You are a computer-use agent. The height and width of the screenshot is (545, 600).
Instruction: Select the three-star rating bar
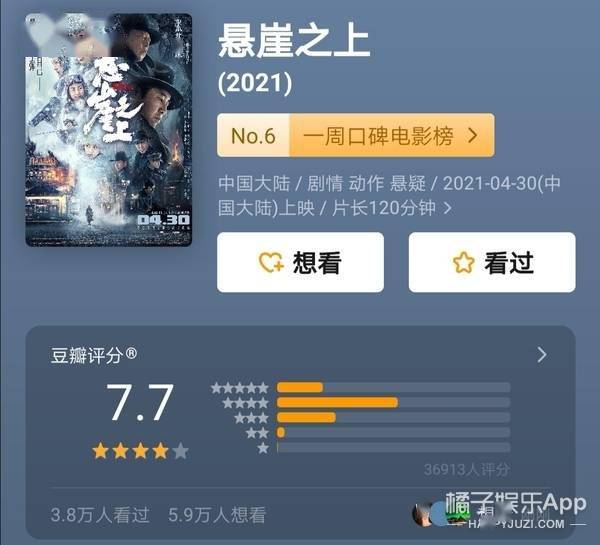point(393,417)
